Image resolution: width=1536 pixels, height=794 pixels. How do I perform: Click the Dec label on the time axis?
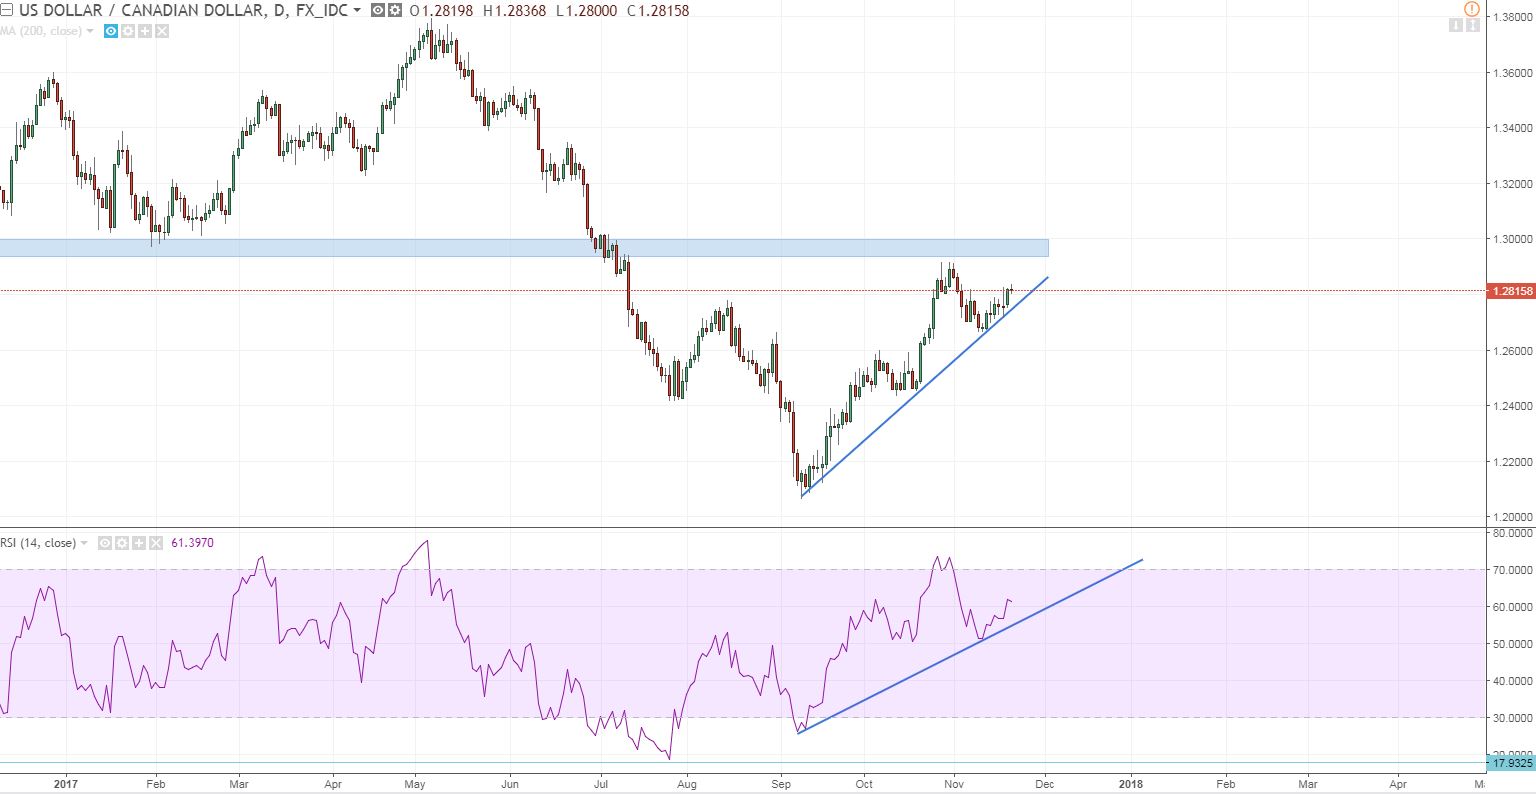[1046, 784]
